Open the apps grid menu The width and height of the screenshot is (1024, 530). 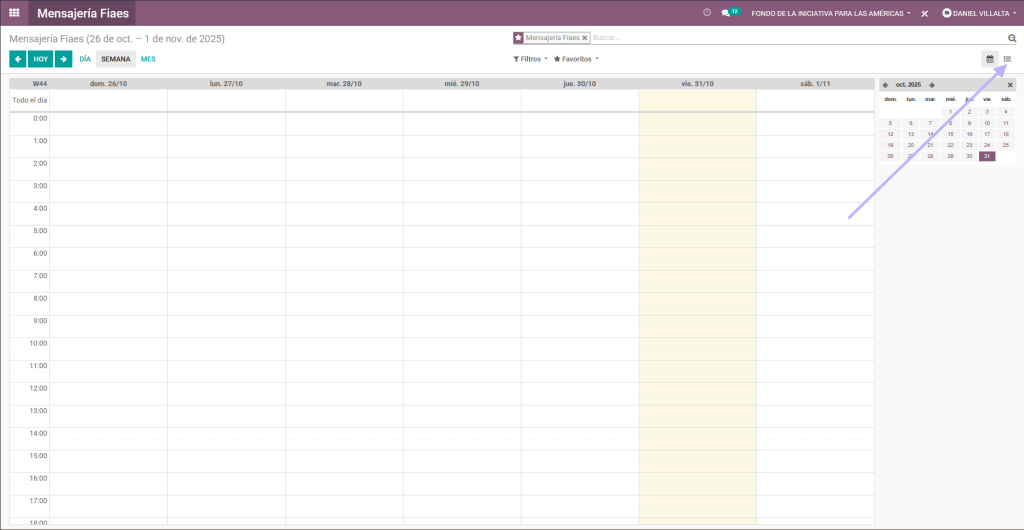pyautogui.click(x=14, y=13)
